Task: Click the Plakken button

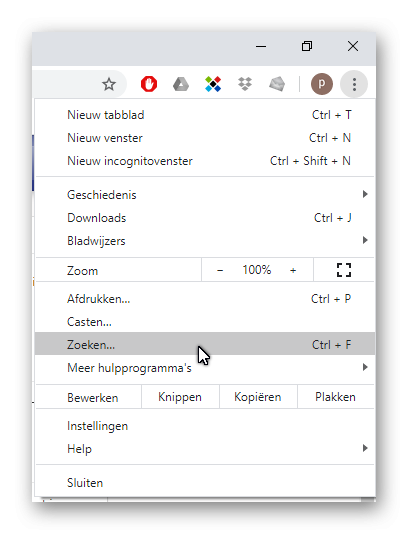Action: (335, 397)
